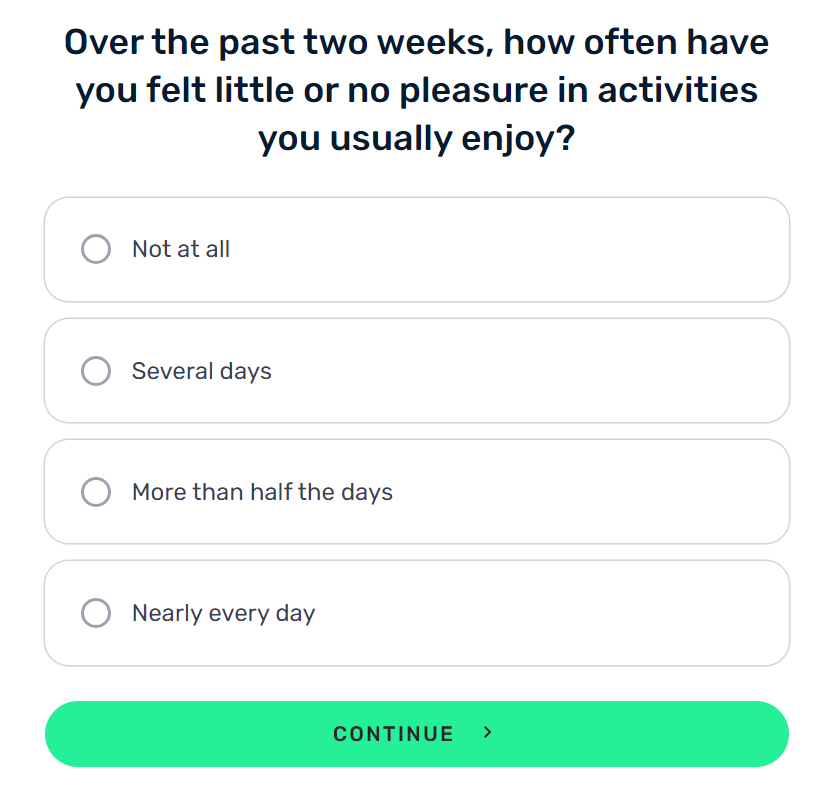Click the "Several days" answer label text
The width and height of the screenshot is (817, 809).
click(202, 371)
